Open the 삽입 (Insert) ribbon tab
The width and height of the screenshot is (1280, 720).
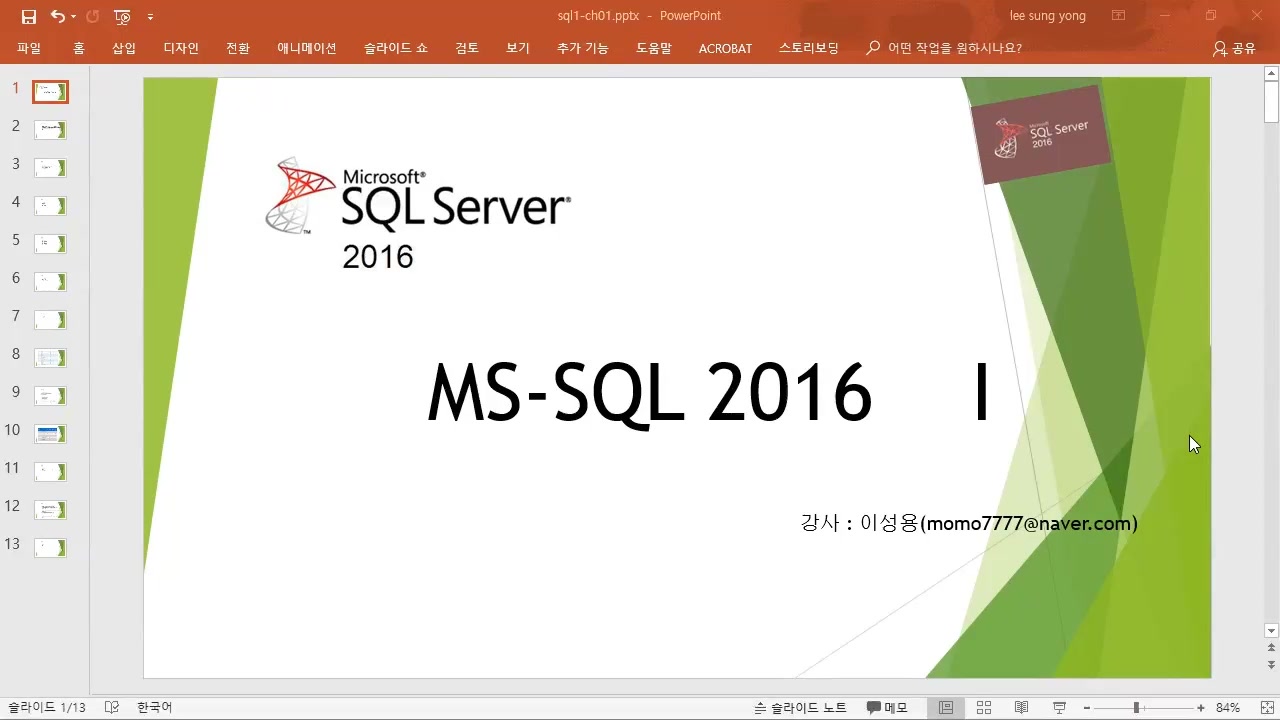[124, 48]
